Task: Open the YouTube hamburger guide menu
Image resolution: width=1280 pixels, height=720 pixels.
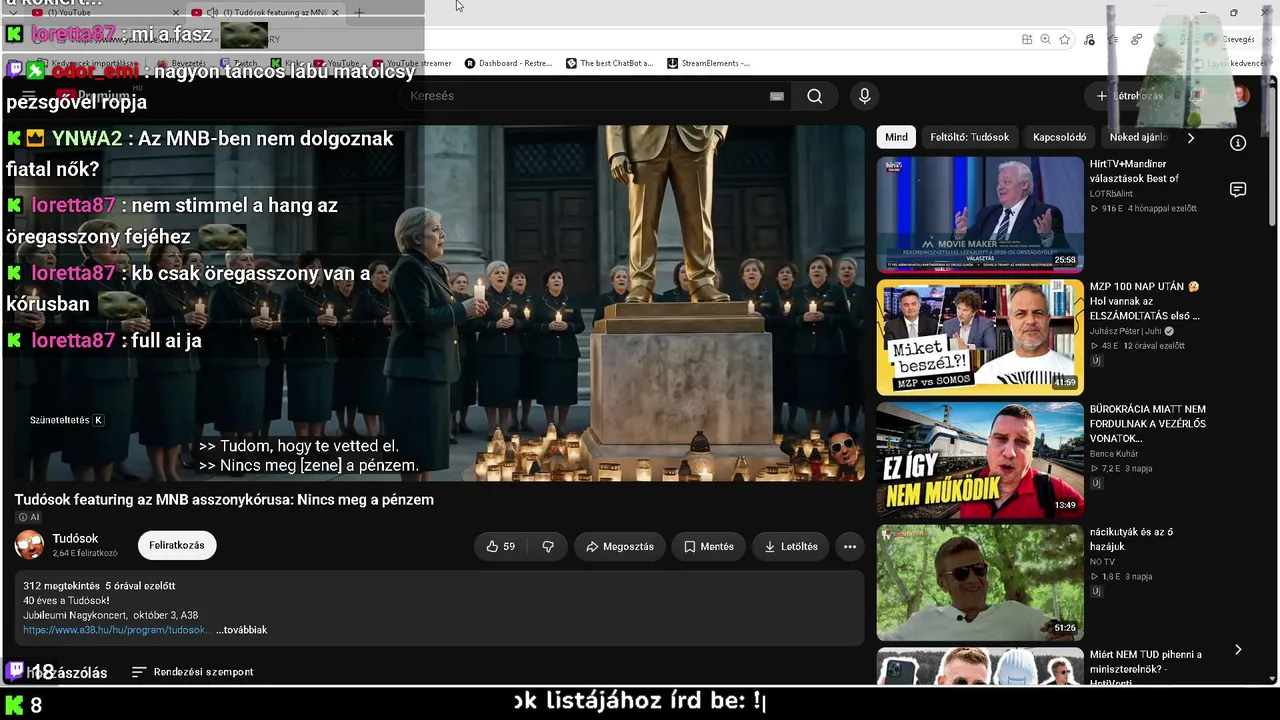Action: pos(29,96)
